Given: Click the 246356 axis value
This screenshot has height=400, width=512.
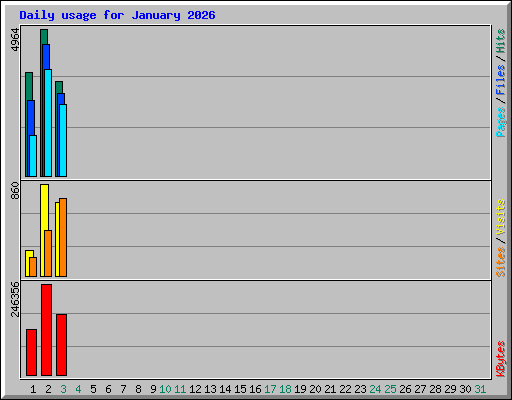Looking at the screenshot, I should (15, 299).
